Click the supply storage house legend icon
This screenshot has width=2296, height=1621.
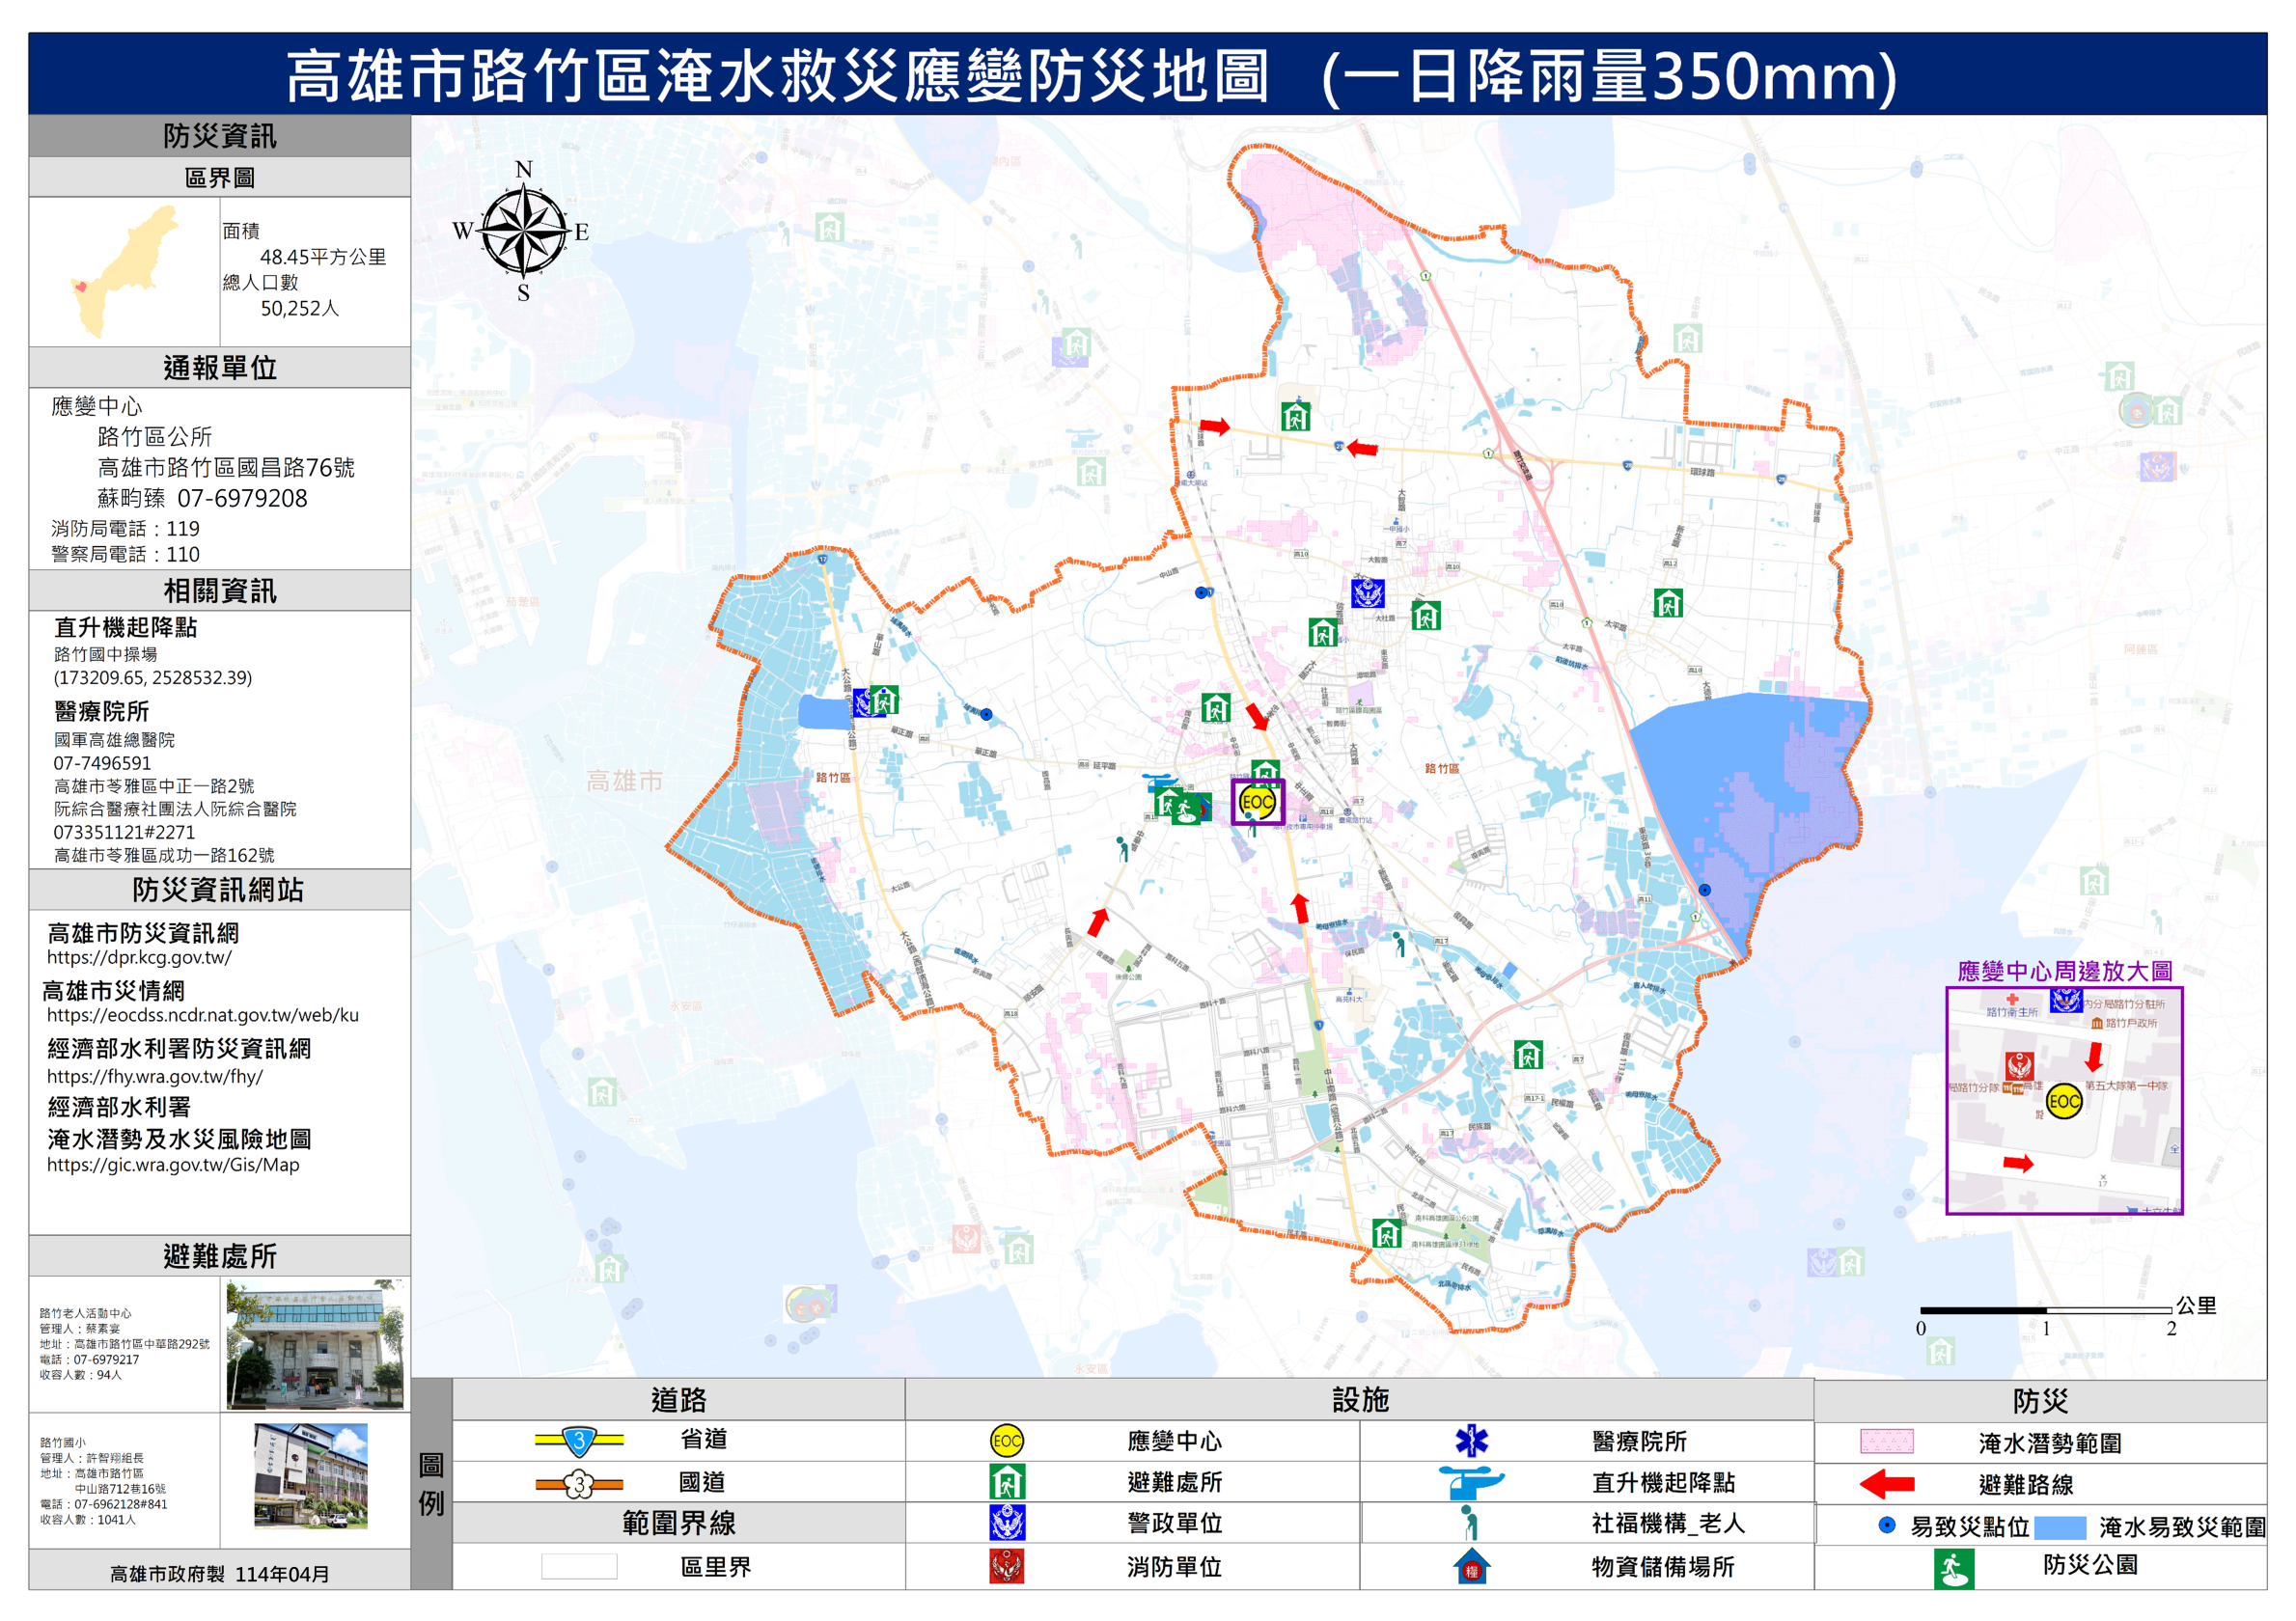[x=1471, y=1566]
